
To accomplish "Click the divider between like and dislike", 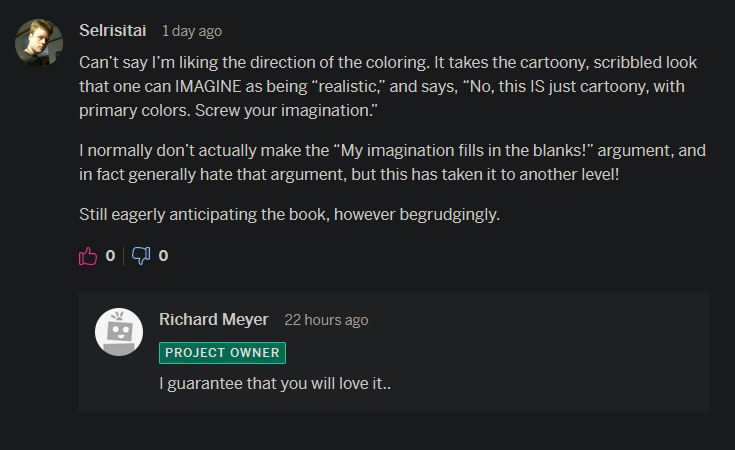I will click(124, 256).
